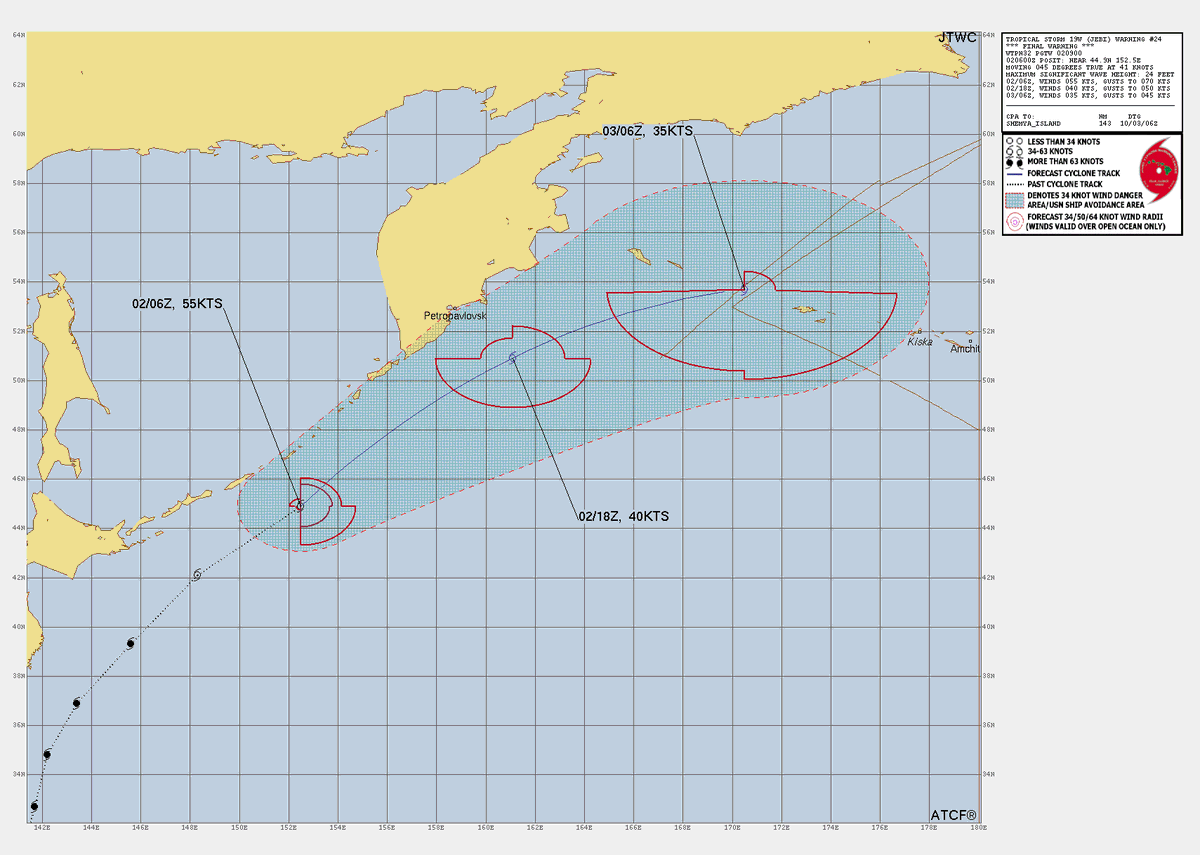Click the 'WTPN32 PGTW 020900' header line
This screenshot has width=1200, height=855.
click(1044, 54)
